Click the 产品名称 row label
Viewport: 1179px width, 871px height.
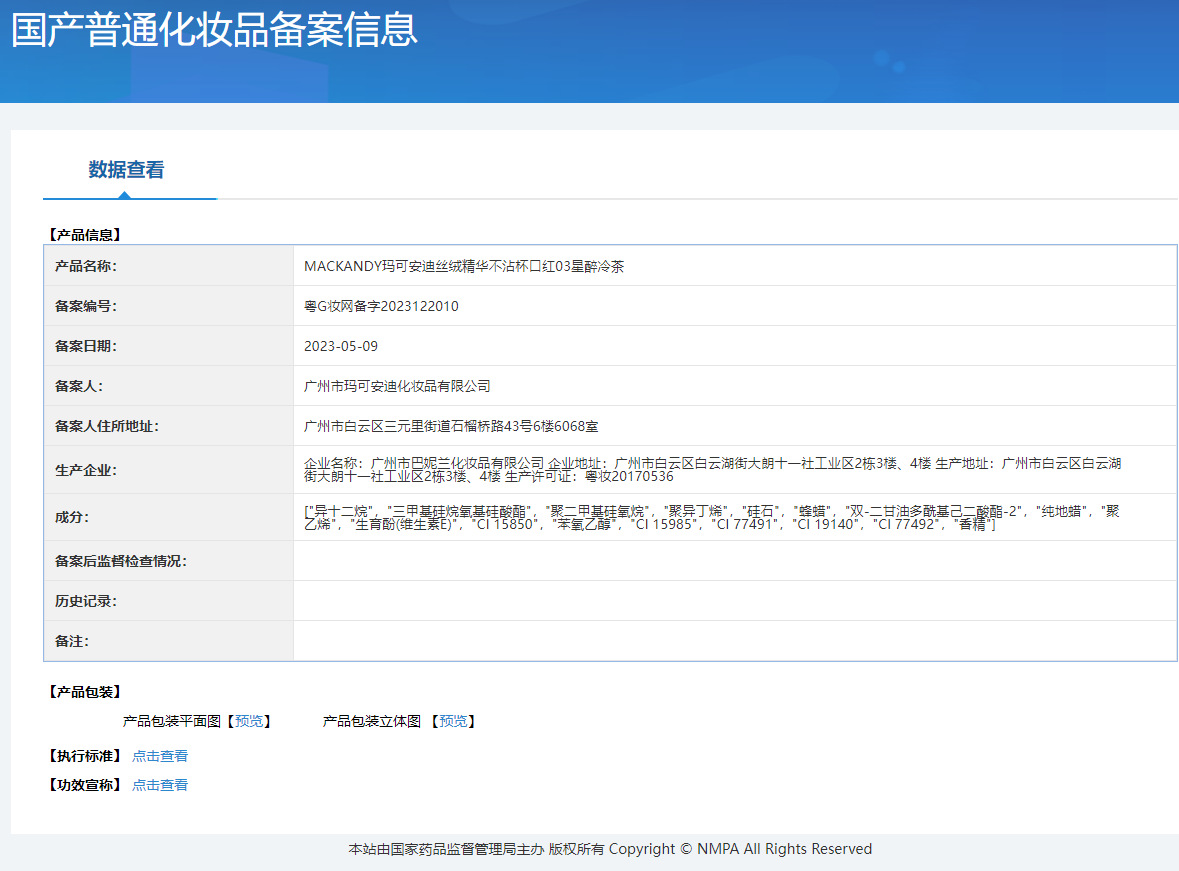click(x=86, y=267)
